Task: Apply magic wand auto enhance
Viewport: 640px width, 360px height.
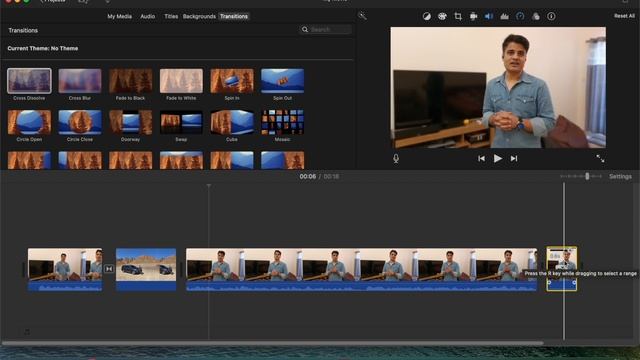Action: click(x=362, y=16)
